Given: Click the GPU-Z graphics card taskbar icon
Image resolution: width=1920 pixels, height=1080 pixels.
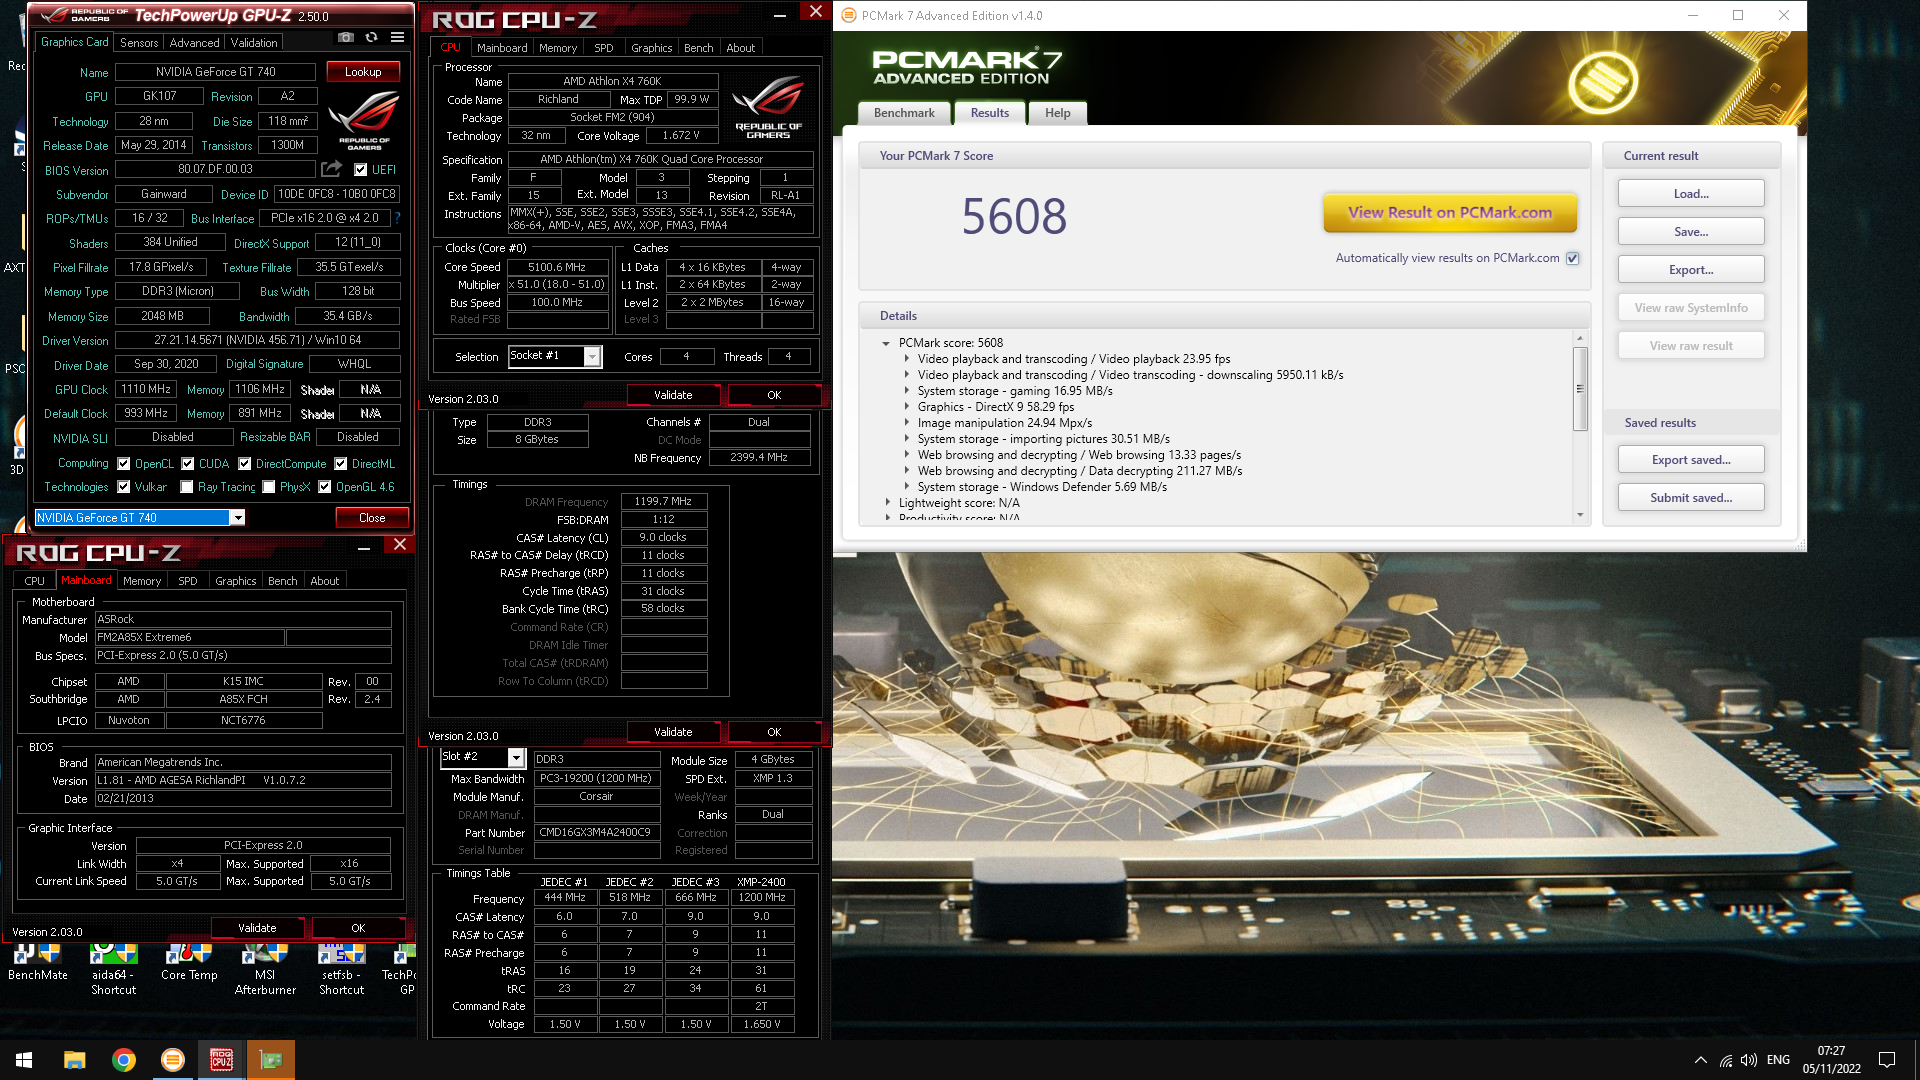Looking at the screenshot, I should tap(271, 1060).
